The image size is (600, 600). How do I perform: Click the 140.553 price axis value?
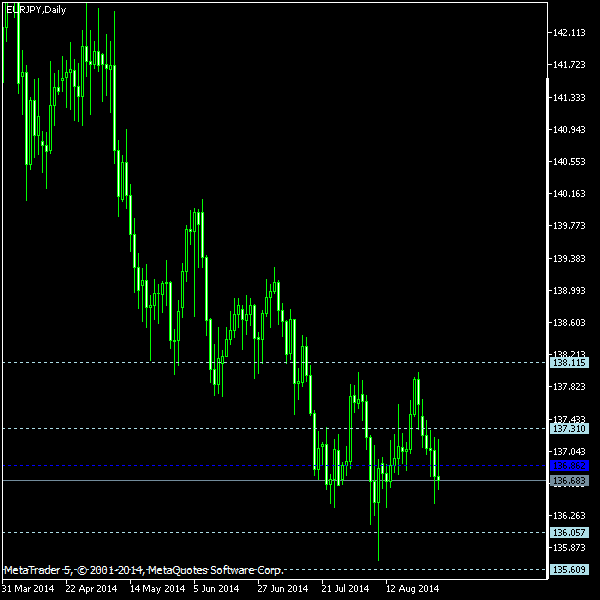(569, 161)
